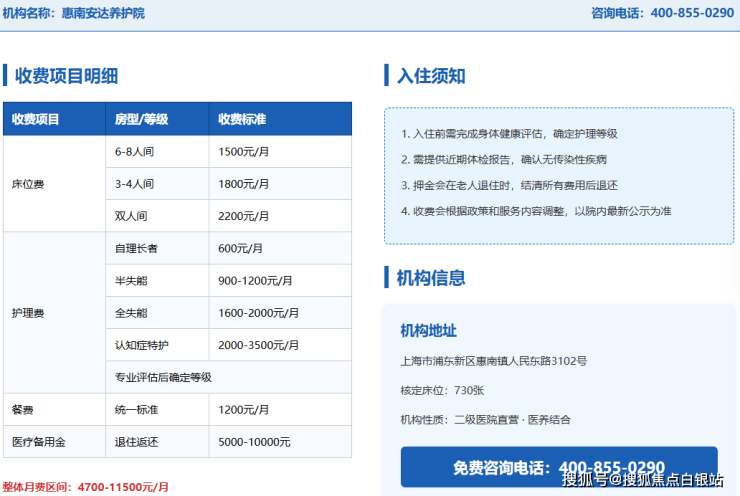740x496 pixels.
Task: Select notice item 1 about 身体健康评估
Action: [x=509, y=134]
